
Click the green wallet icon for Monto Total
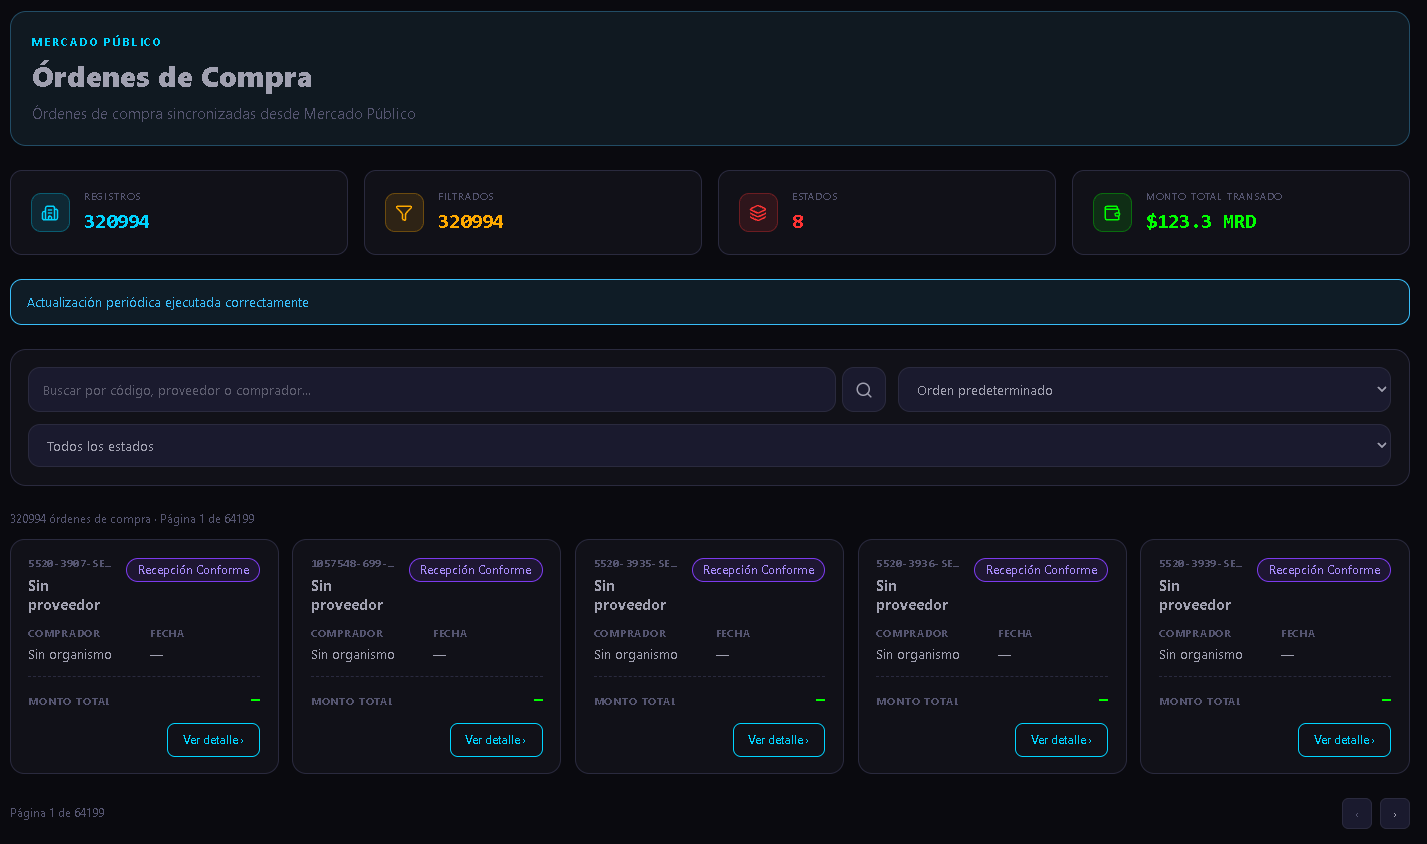point(1112,213)
